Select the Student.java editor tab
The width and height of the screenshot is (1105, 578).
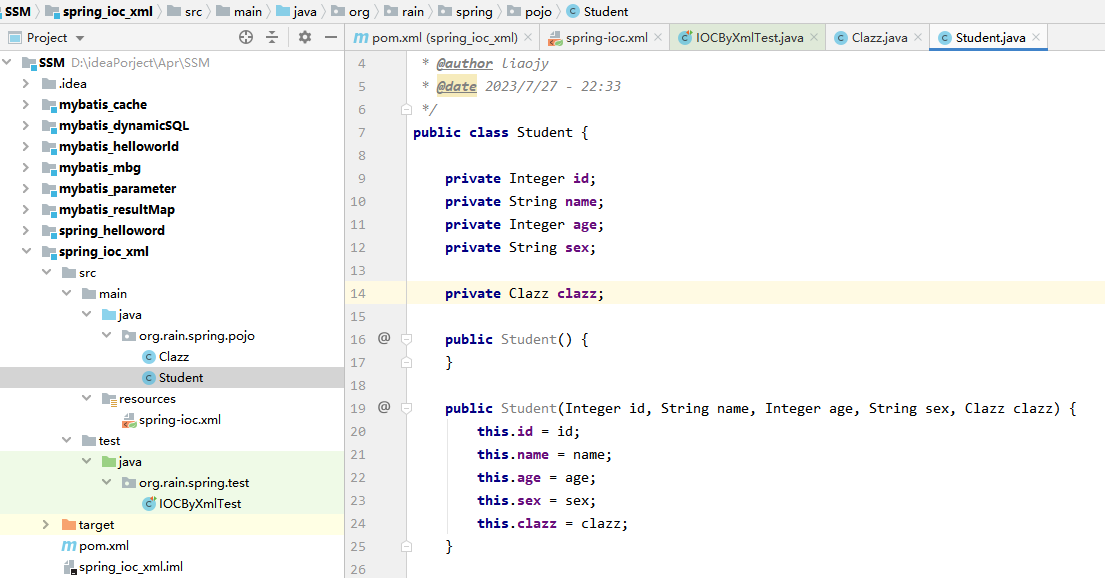(990, 37)
